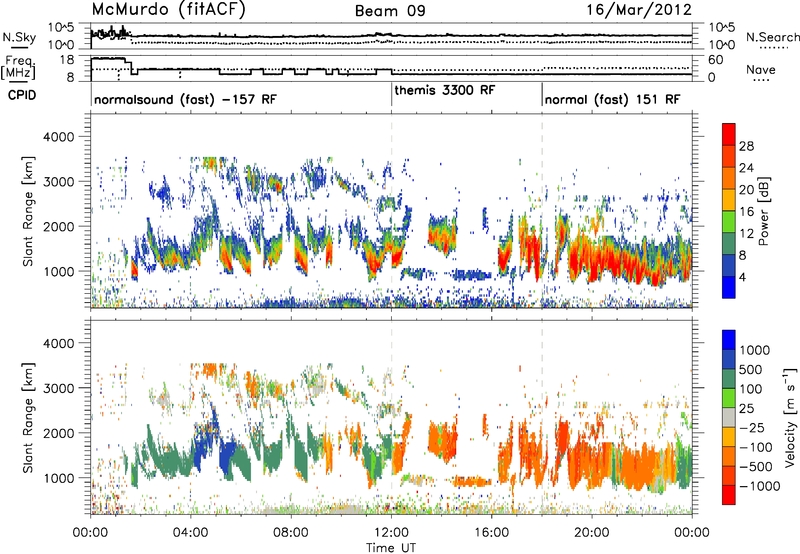Click the 'Power [dB]' colorbar title
This screenshot has width=800, height=554.
pyautogui.click(x=763, y=211)
